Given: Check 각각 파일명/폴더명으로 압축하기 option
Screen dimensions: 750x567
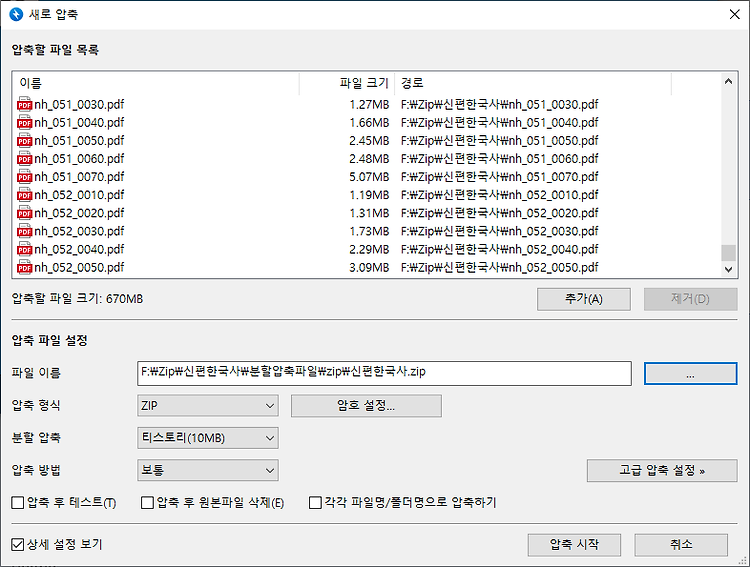Looking at the screenshot, I should click(x=315, y=502).
